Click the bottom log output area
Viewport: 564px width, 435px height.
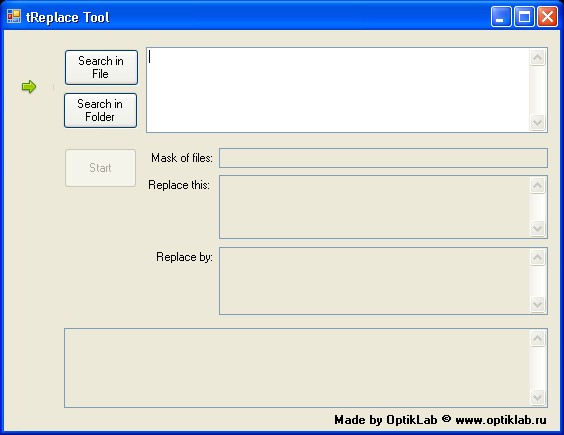point(297,368)
